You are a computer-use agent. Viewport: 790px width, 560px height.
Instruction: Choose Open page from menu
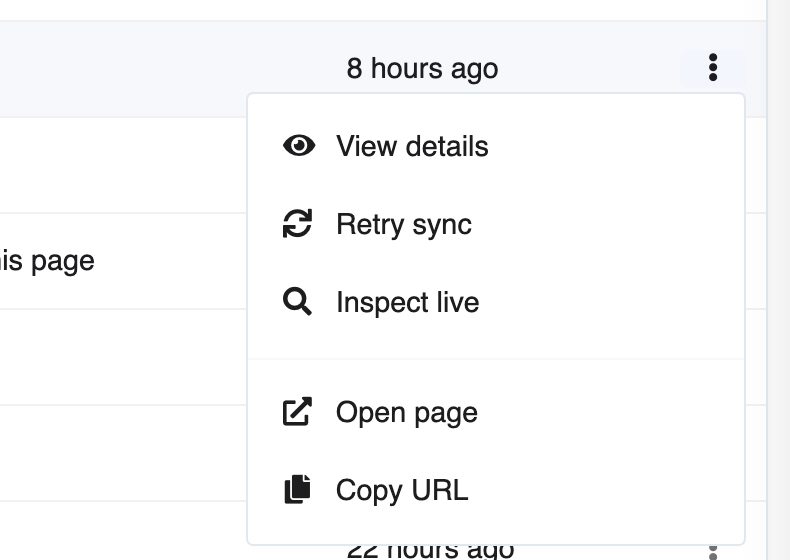[x=496, y=412]
